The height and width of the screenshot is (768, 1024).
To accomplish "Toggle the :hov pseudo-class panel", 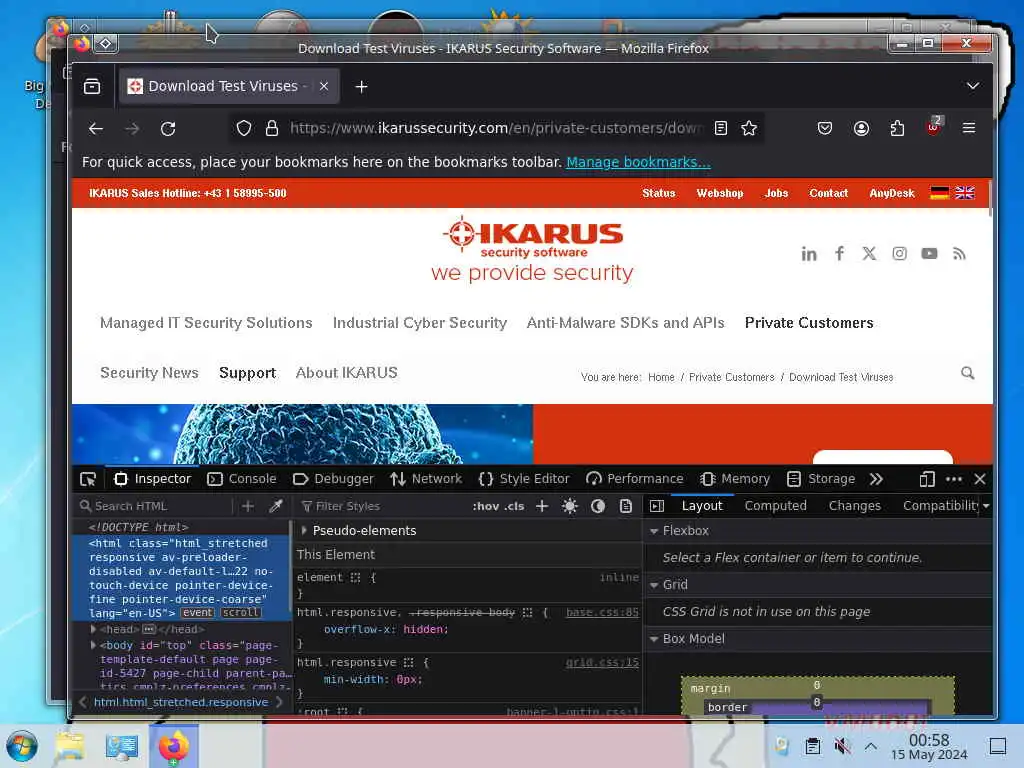I will [x=485, y=506].
